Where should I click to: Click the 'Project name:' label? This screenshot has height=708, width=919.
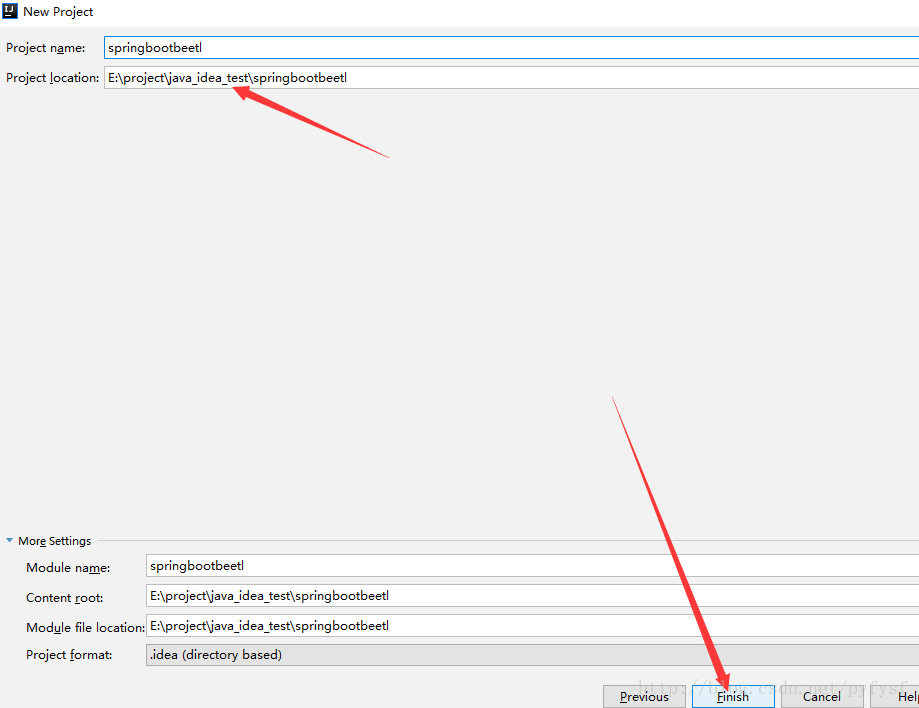pyautogui.click(x=46, y=48)
